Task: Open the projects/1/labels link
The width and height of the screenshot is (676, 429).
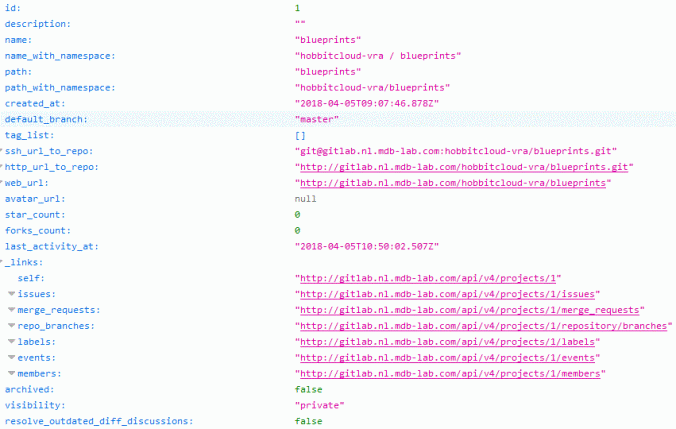Action: pos(450,342)
